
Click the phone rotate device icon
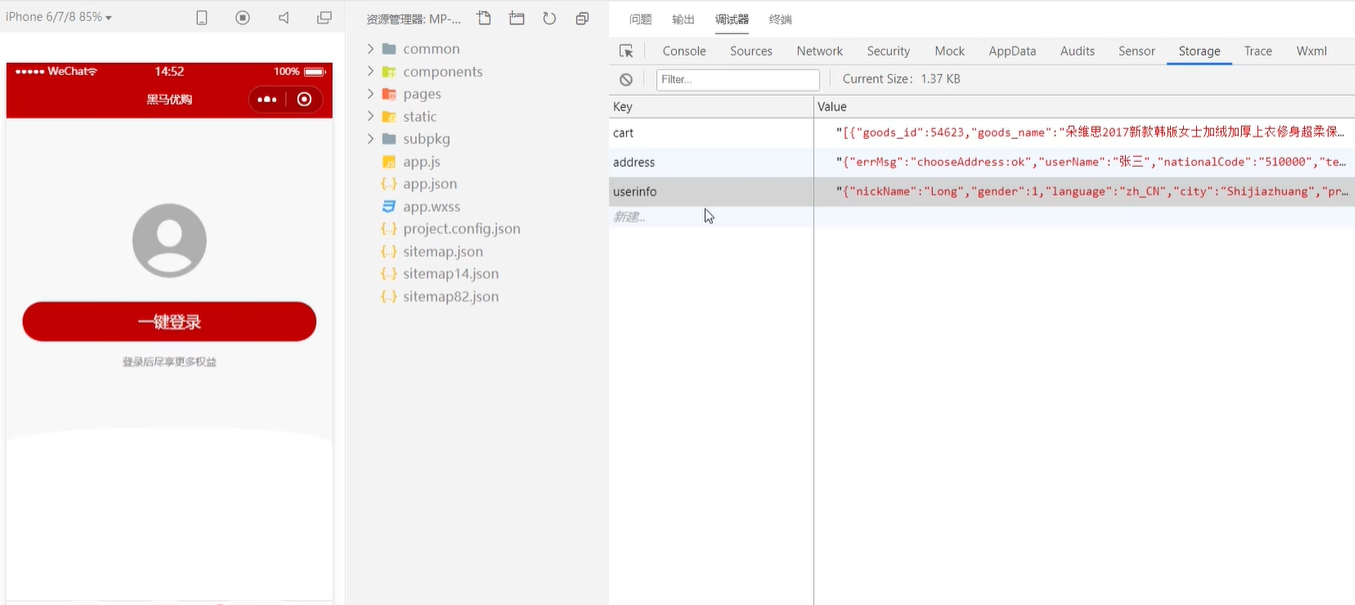(202, 18)
